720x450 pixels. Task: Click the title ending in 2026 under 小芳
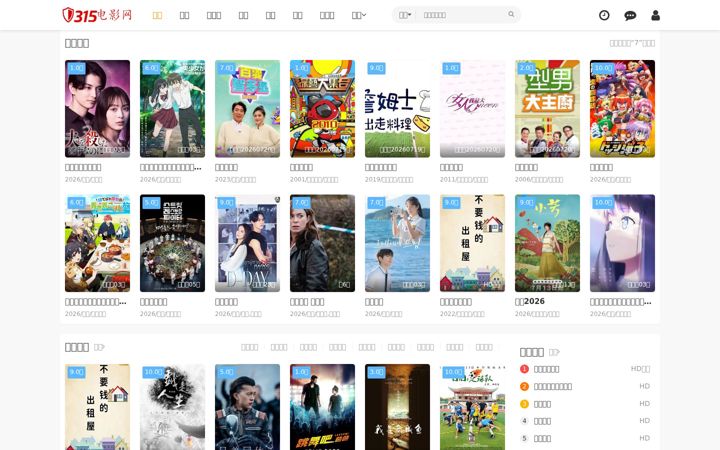[529, 301]
